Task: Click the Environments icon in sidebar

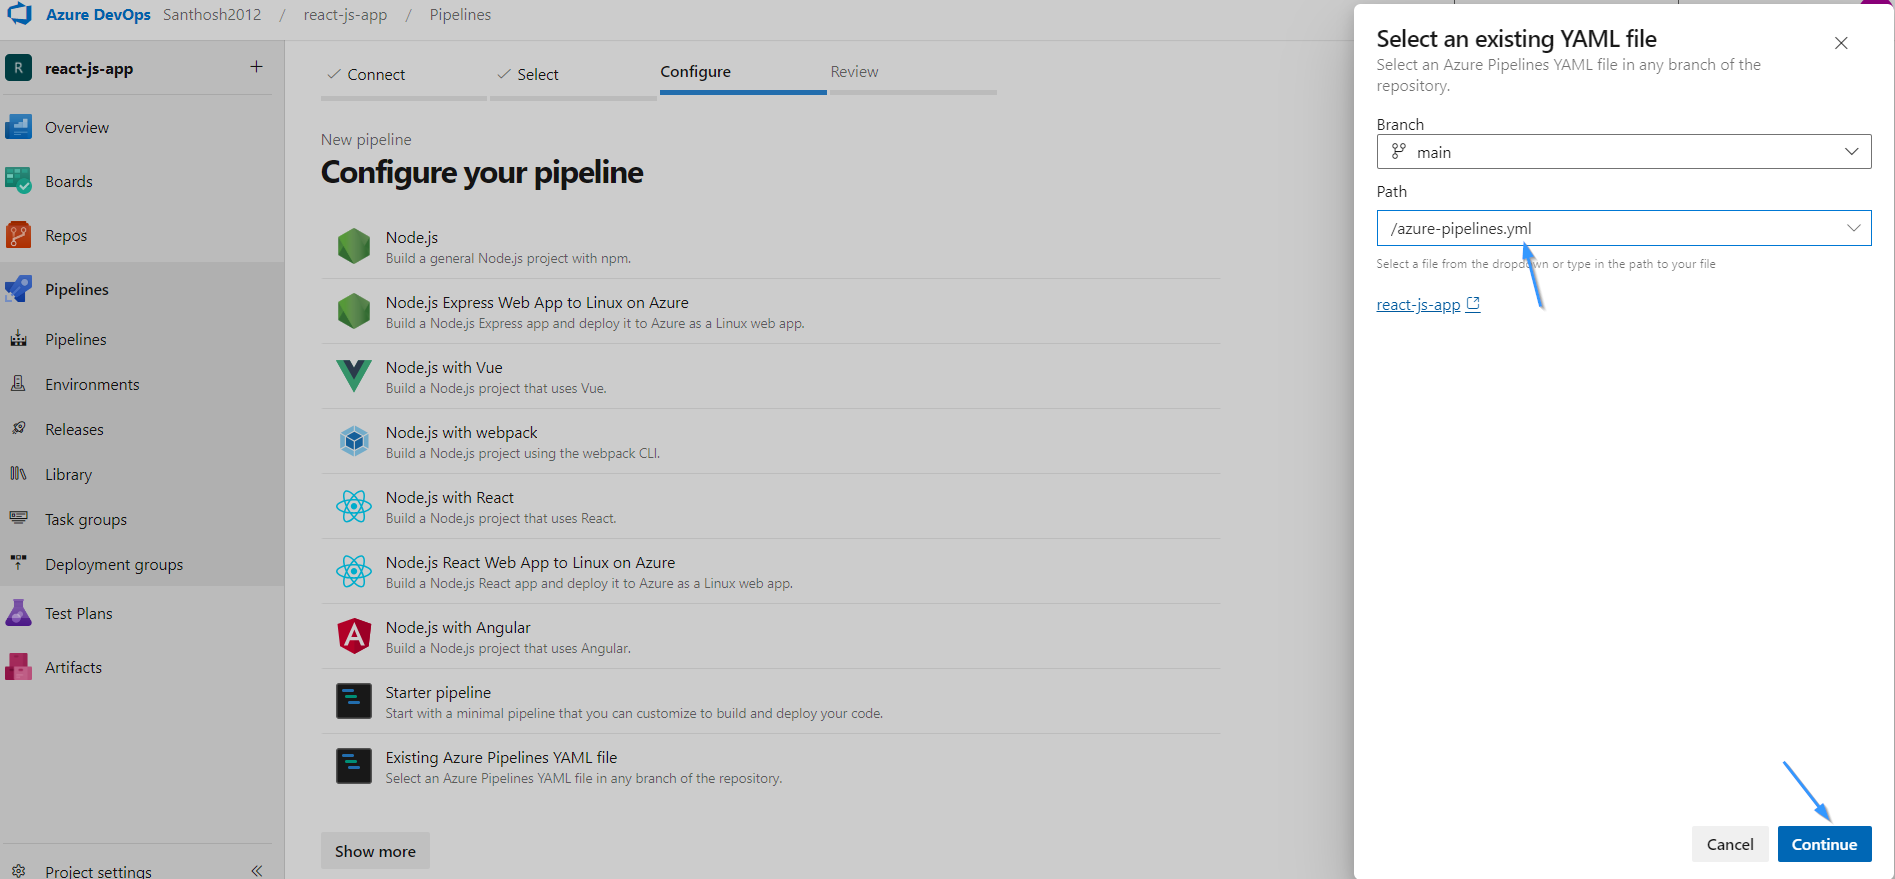Action: click(18, 384)
